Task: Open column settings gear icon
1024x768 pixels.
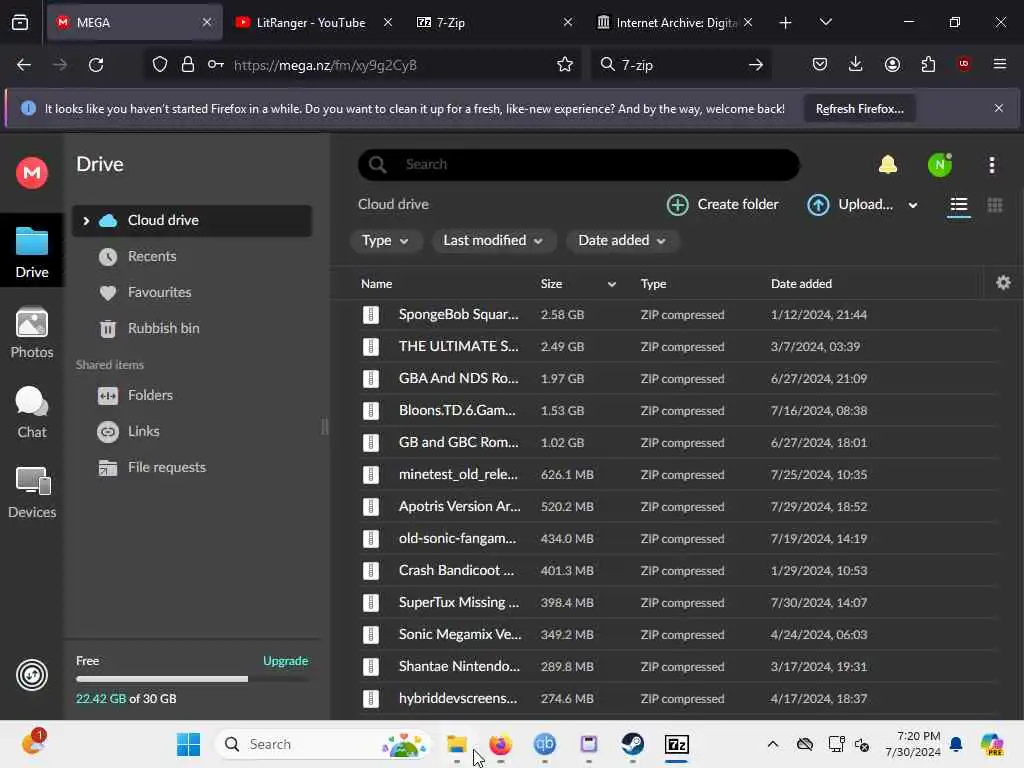Action: coord(1003,283)
